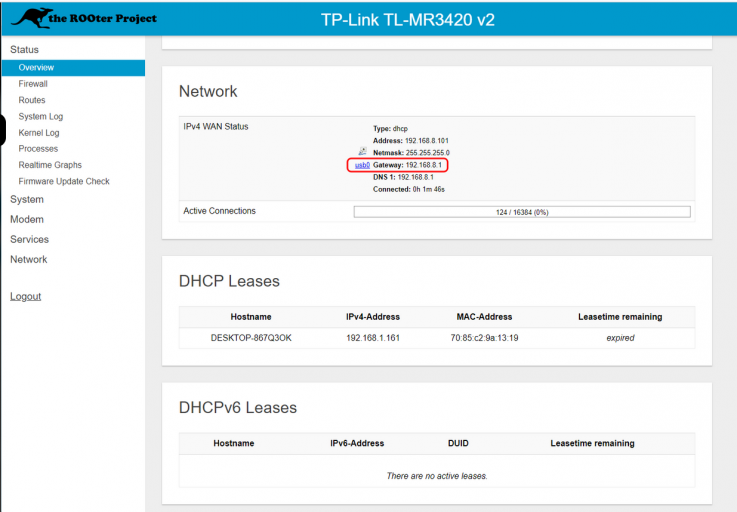Open the Kernel Log page
The height and width of the screenshot is (512, 737).
[39, 133]
